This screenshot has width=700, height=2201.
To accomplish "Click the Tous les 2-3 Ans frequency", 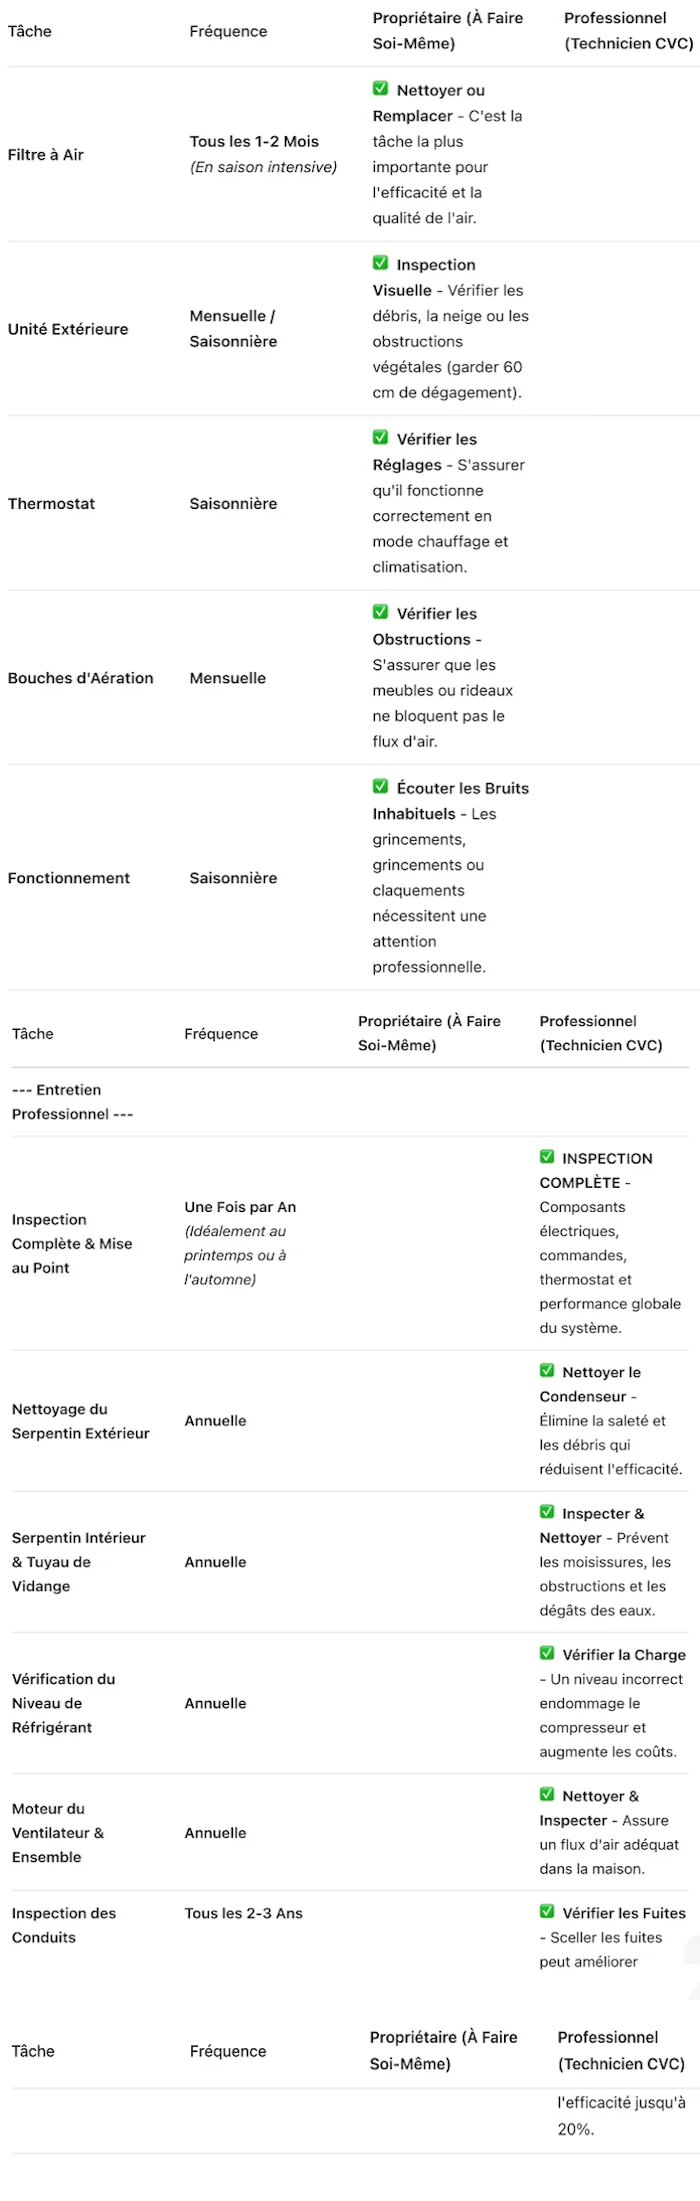I will 243,1913.
